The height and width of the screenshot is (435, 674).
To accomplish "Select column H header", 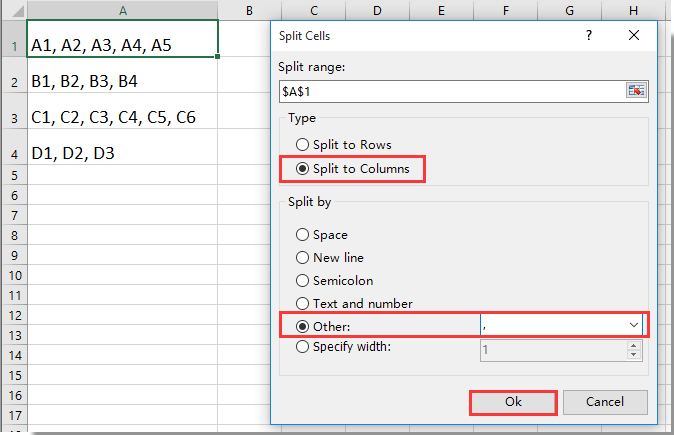I will [x=633, y=10].
